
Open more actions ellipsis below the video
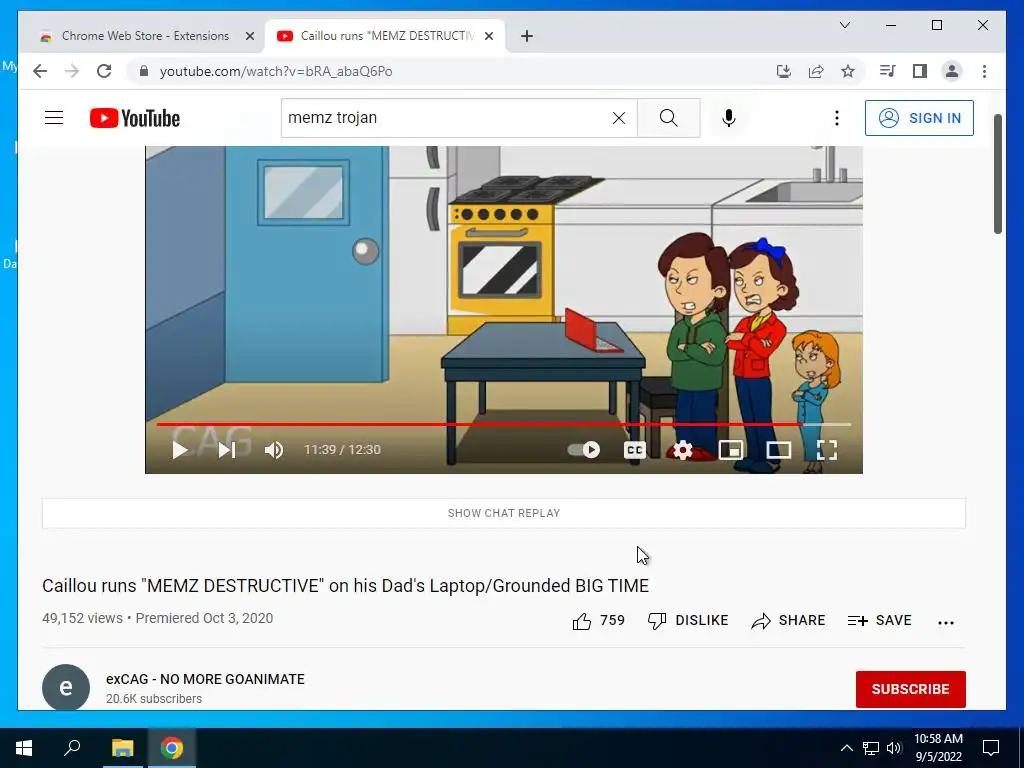pyautogui.click(x=946, y=622)
